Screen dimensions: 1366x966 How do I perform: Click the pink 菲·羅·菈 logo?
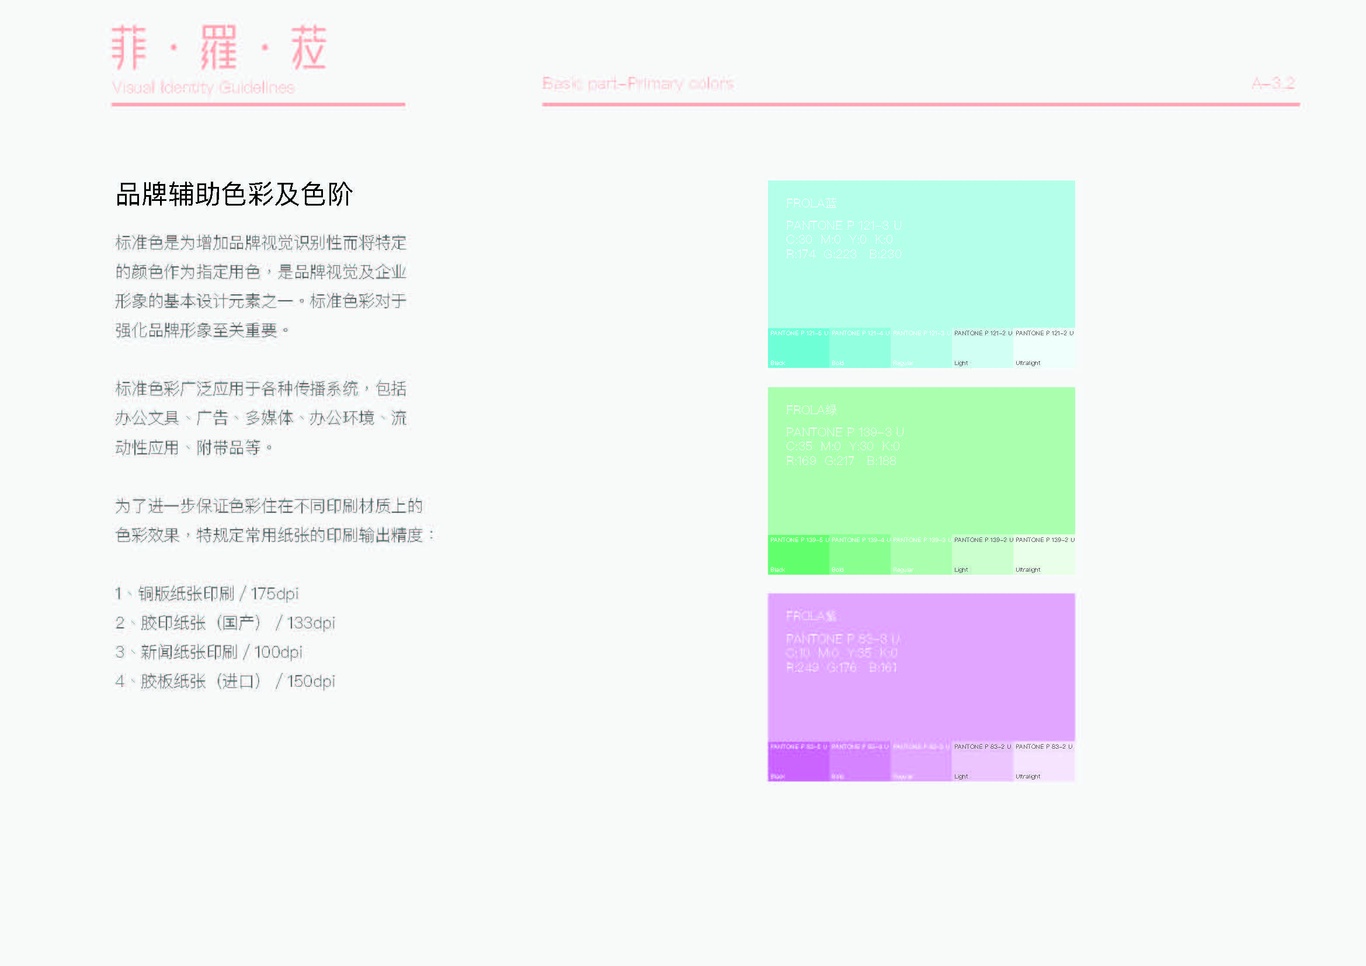[218, 47]
